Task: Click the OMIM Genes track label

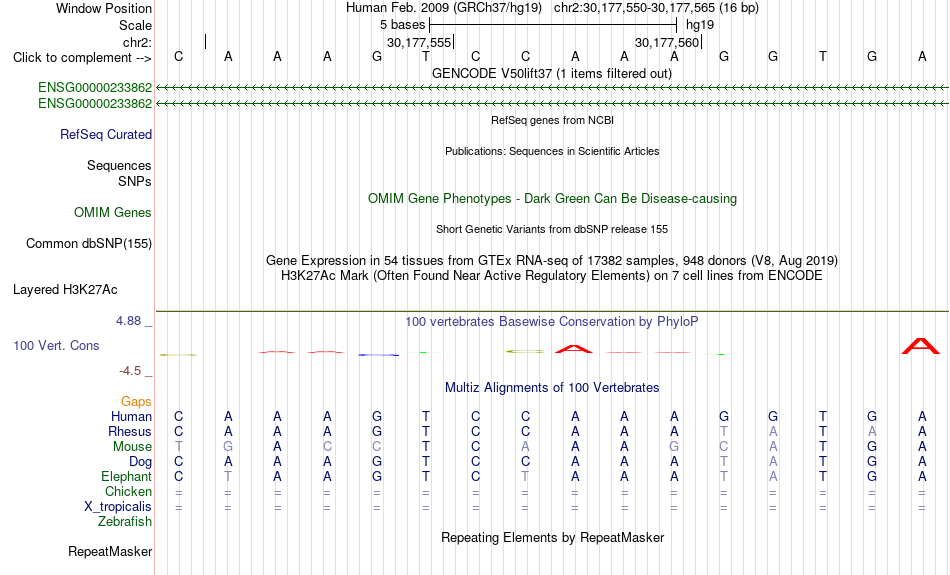Action: [112, 213]
